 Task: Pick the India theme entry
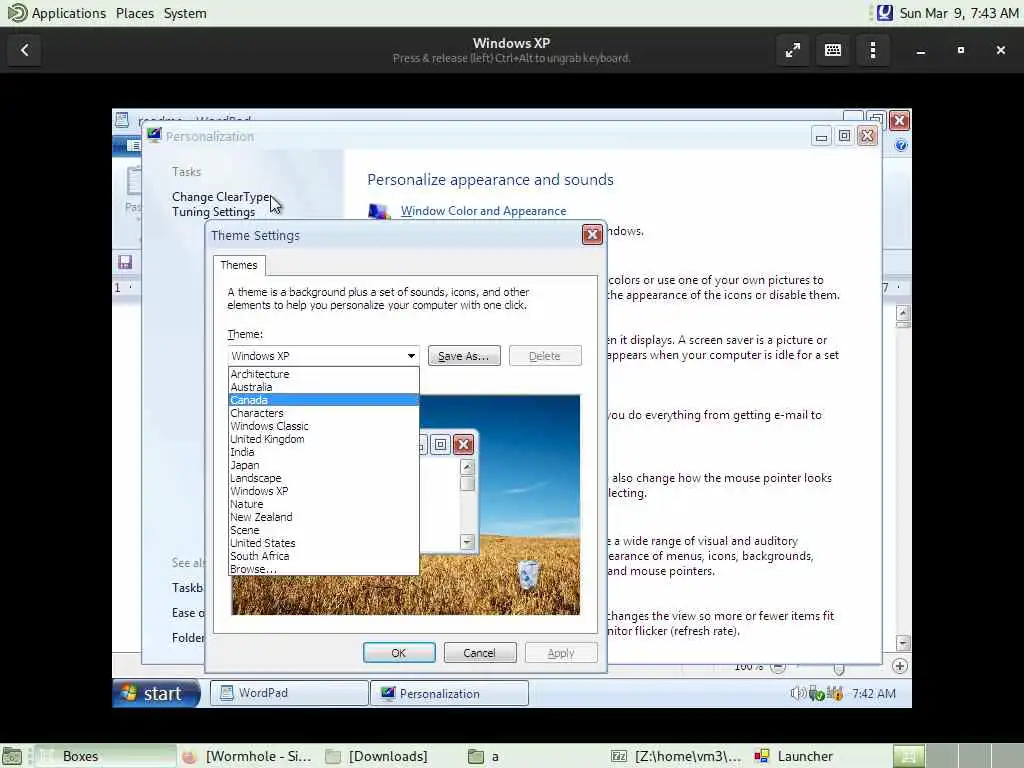tap(324, 452)
